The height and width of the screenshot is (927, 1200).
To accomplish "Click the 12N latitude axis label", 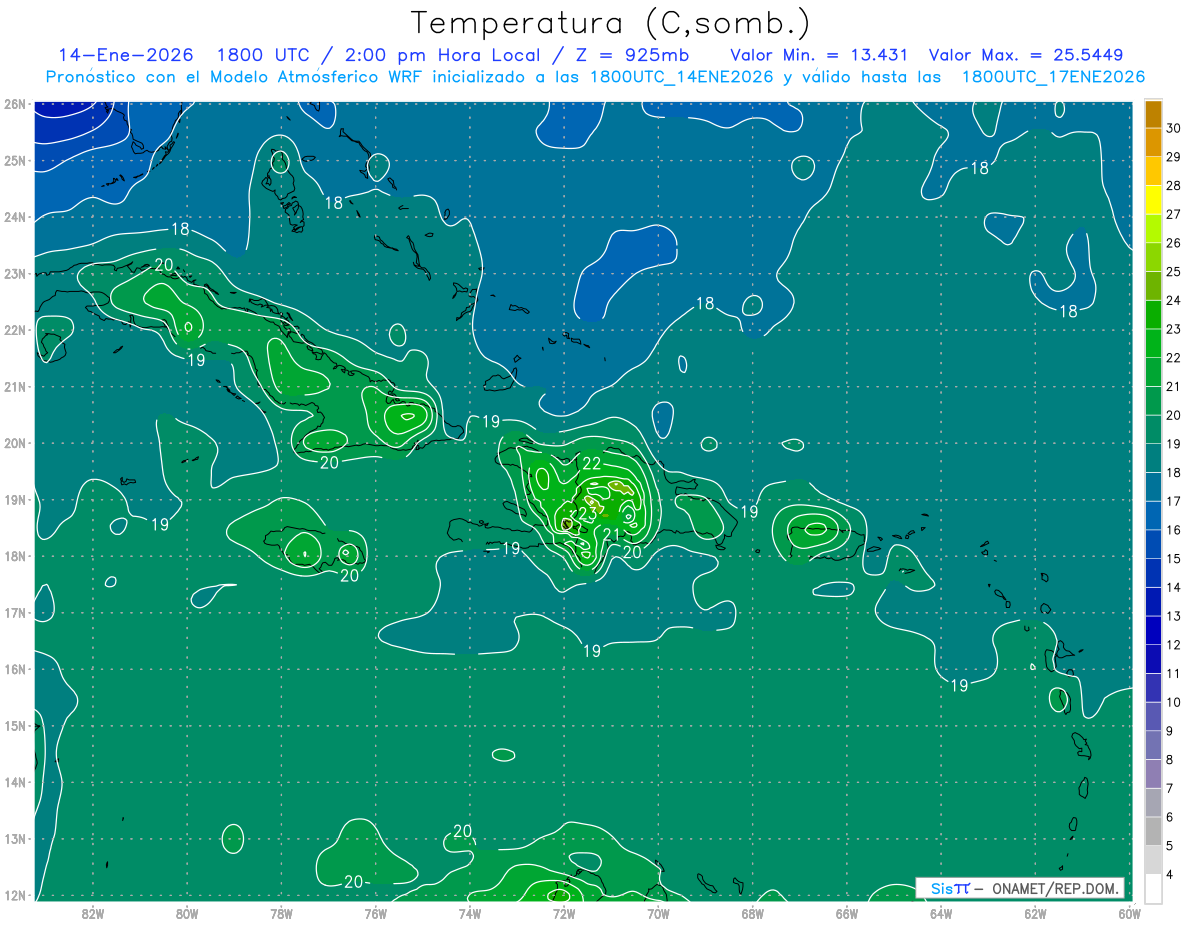I will [x=14, y=895].
